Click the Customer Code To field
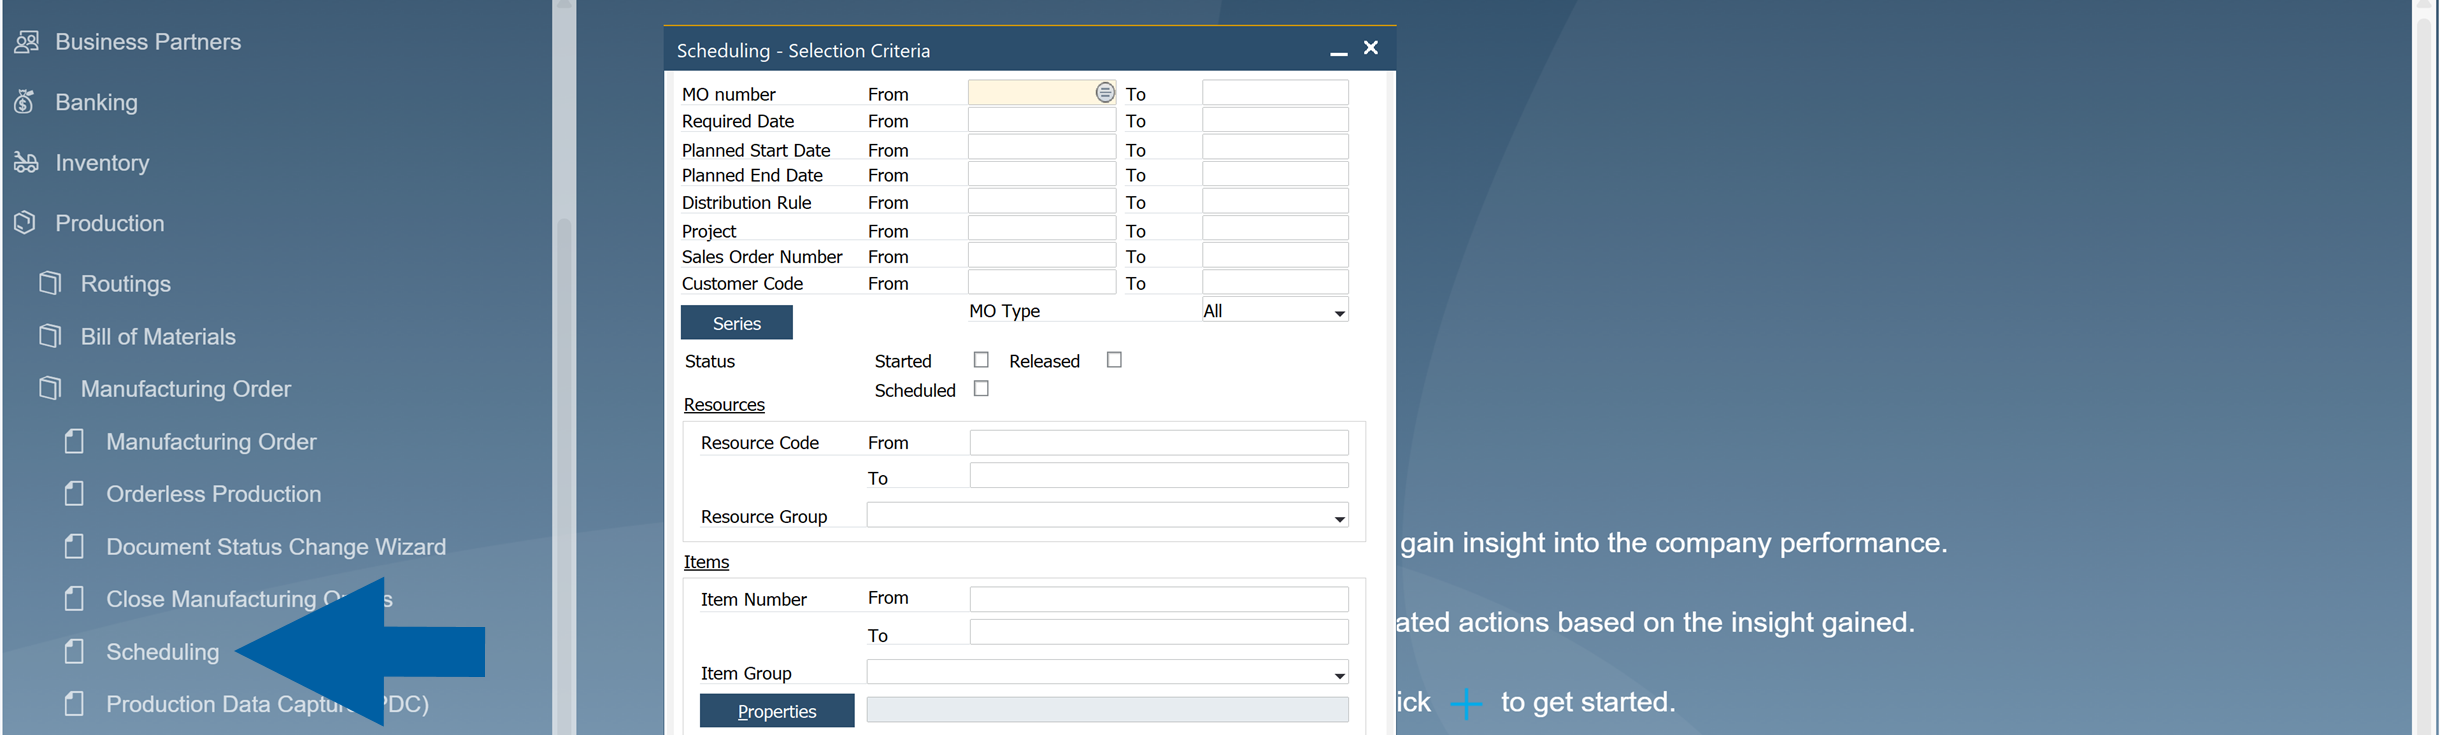The height and width of the screenshot is (735, 2440). (x=1275, y=282)
